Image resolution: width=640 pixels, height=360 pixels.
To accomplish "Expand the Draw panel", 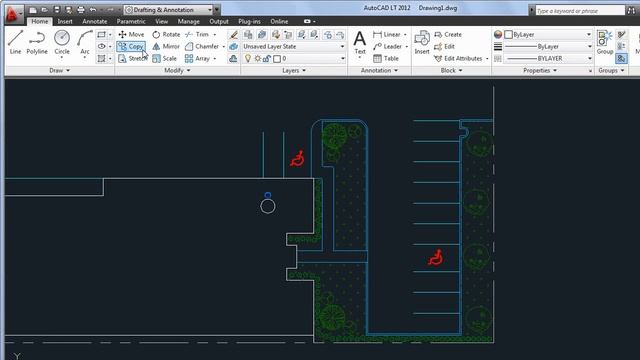I will point(60,71).
